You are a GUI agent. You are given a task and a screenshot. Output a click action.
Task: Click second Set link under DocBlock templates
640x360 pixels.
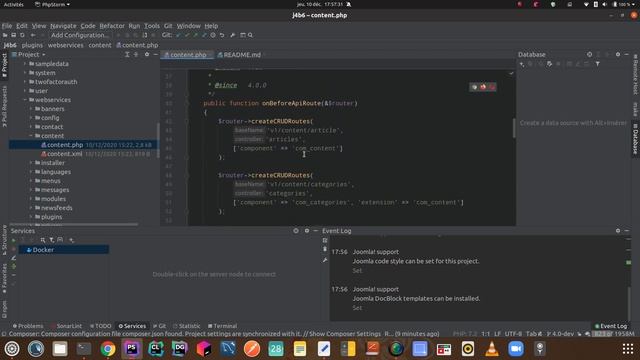[x=357, y=308]
